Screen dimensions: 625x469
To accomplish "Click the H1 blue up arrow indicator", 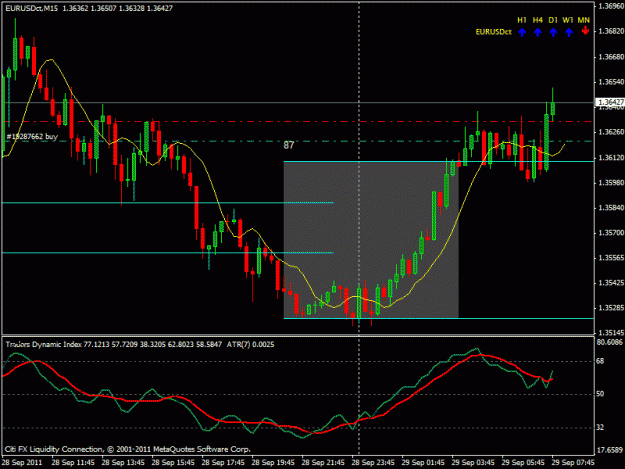I will click(522, 32).
